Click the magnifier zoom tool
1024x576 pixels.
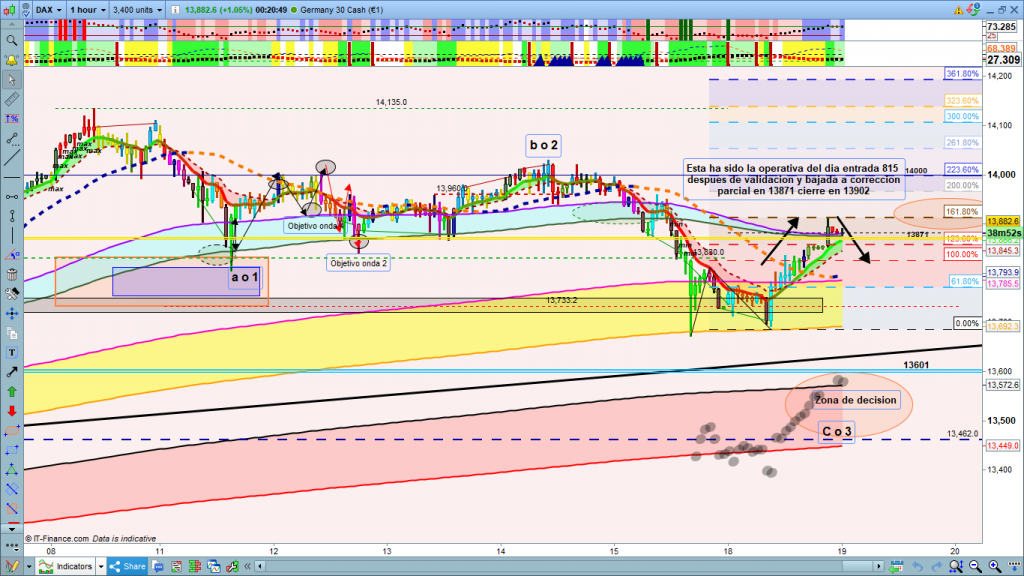click(x=11, y=41)
